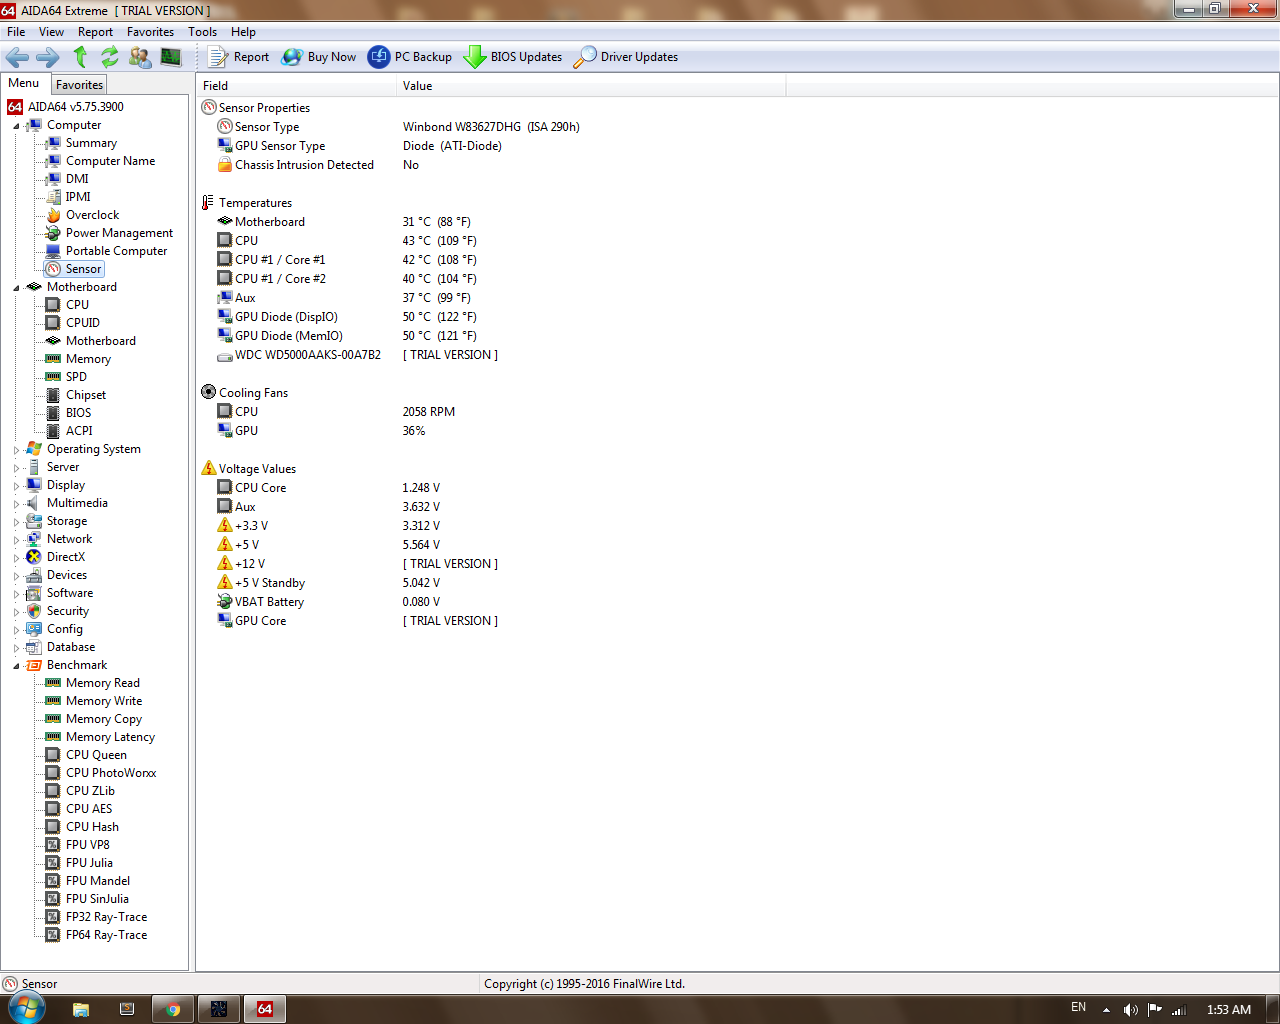Open the View menu
The height and width of the screenshot is (1024, 1280).
[51, 32]
